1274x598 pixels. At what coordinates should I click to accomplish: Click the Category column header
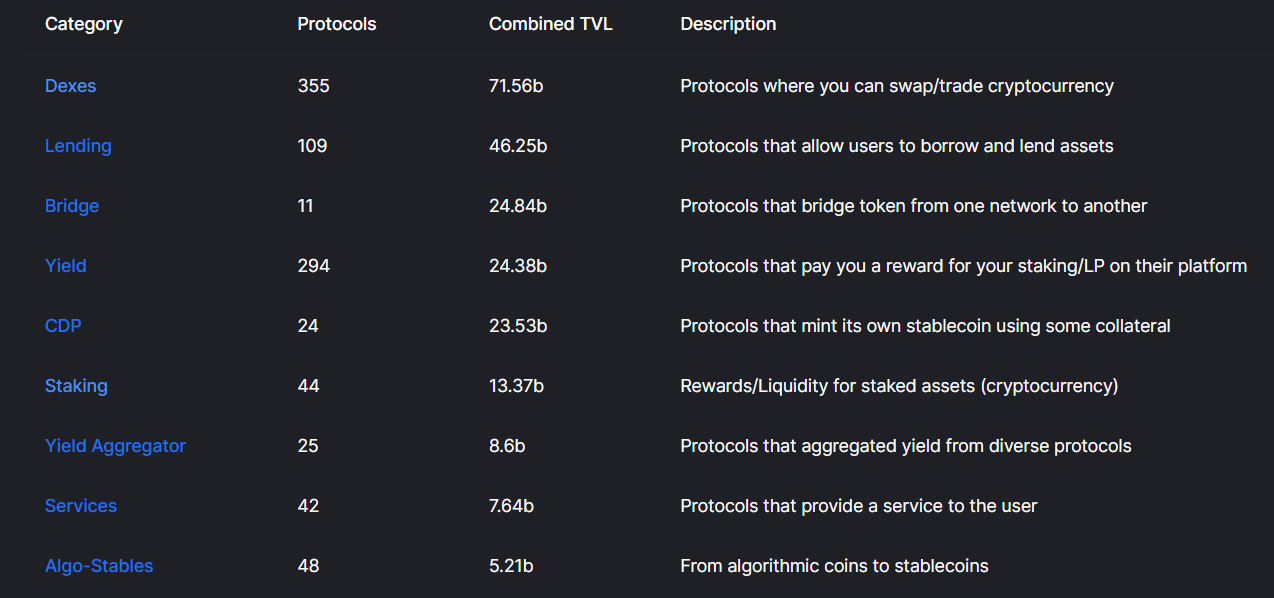pyautogui.click(x=84, y=24)
